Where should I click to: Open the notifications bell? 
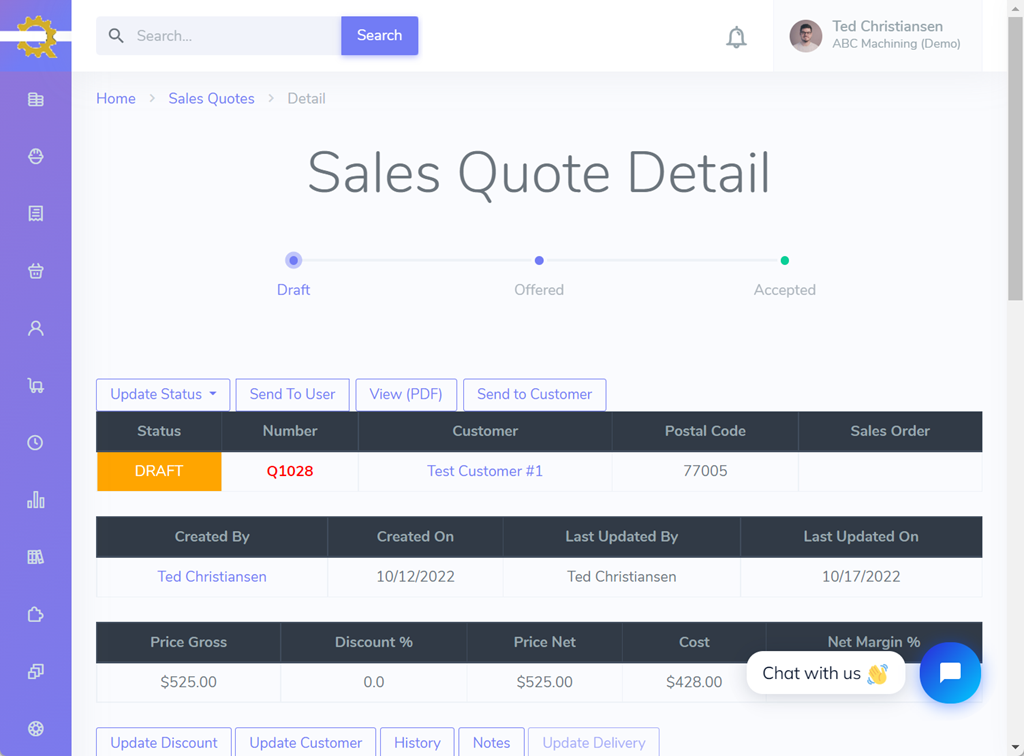coord(736,37)
